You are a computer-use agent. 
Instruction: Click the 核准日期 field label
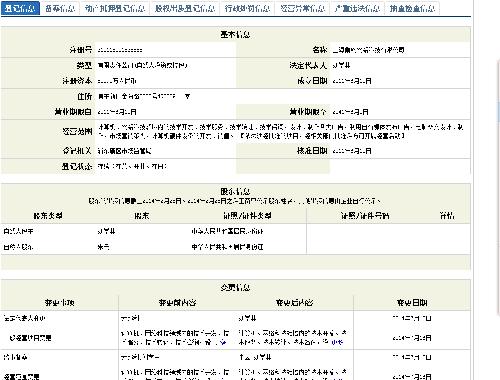coord(312,151)
